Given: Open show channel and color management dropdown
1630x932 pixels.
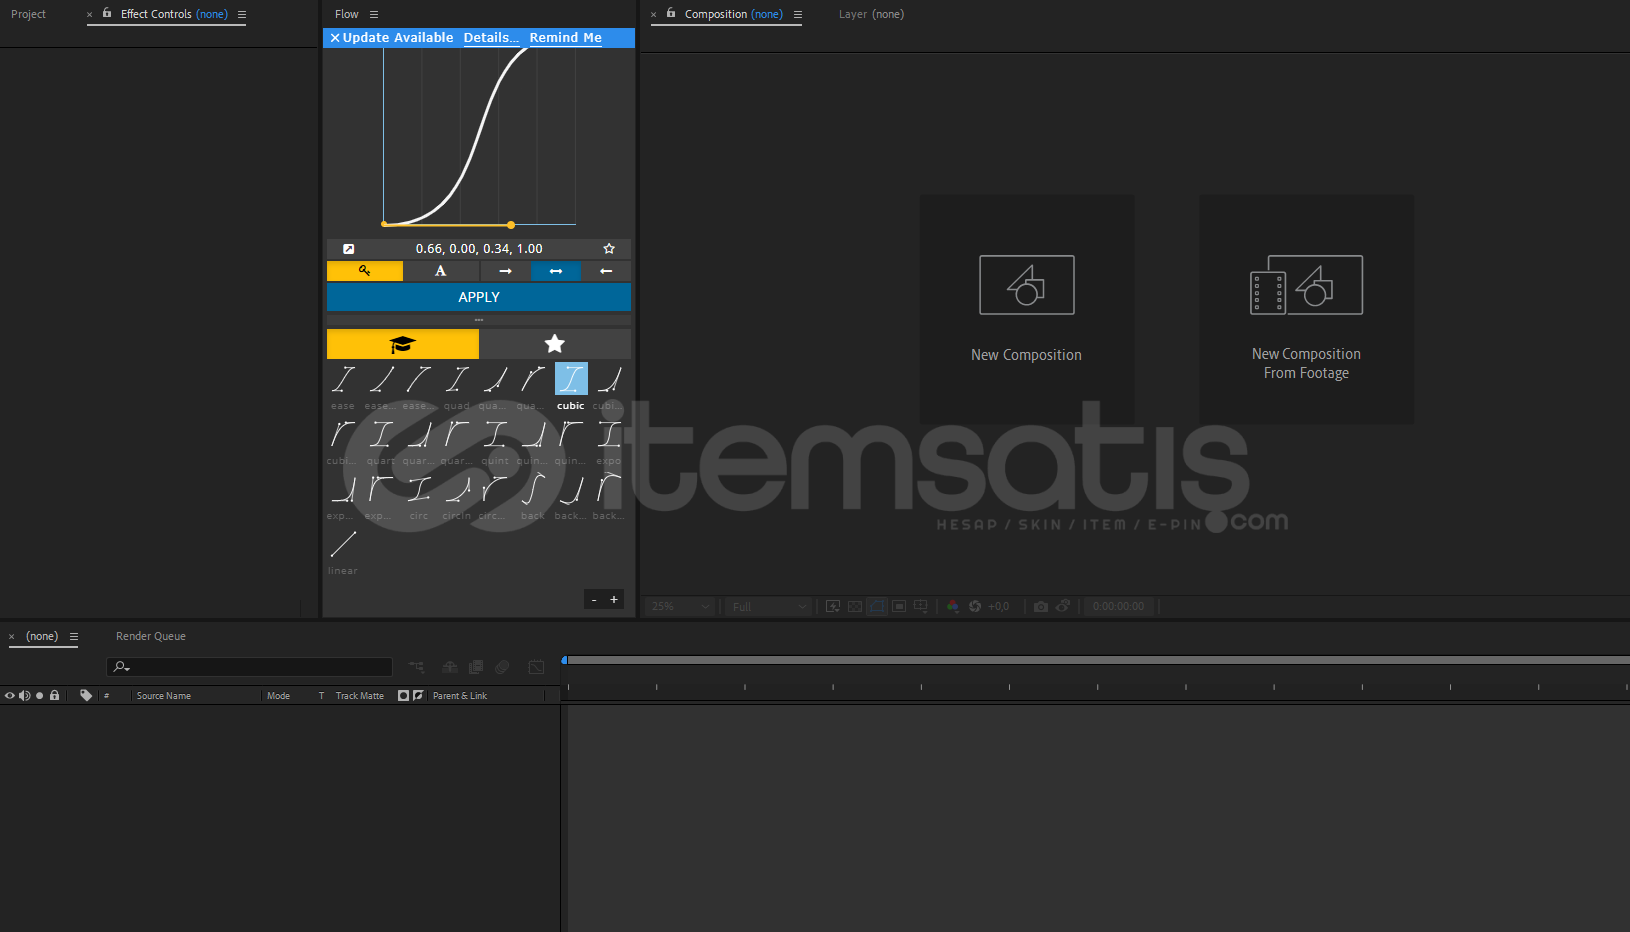Looking at the screenshot, I should (953, 606).
